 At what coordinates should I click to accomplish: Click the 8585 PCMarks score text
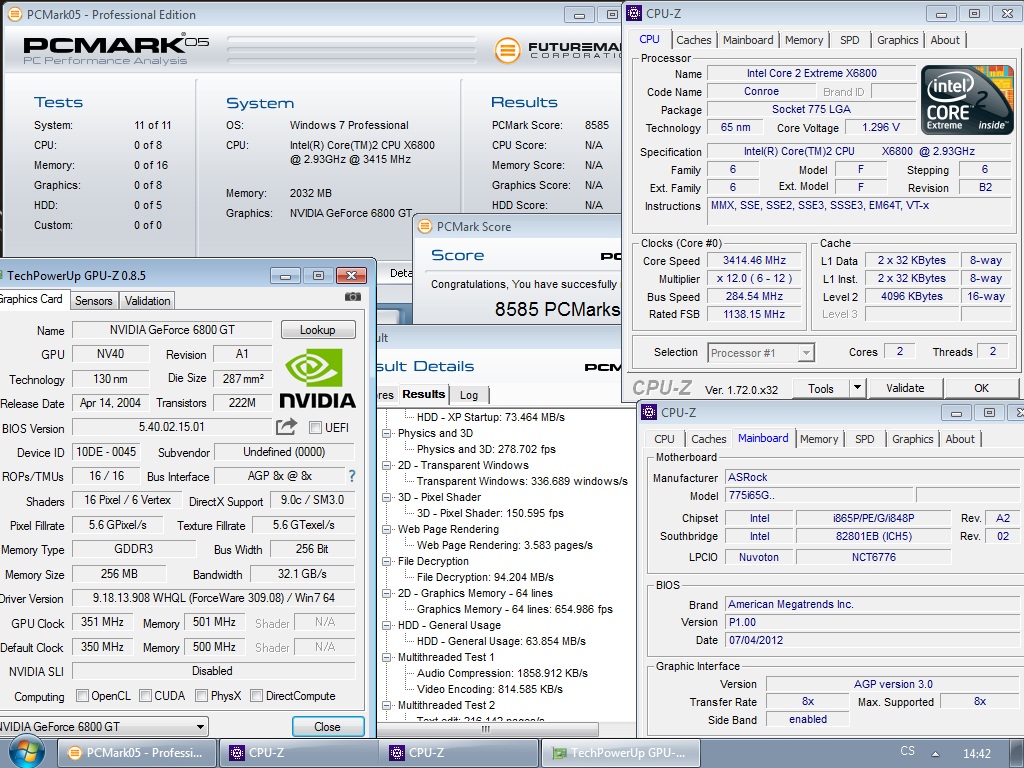557,309
